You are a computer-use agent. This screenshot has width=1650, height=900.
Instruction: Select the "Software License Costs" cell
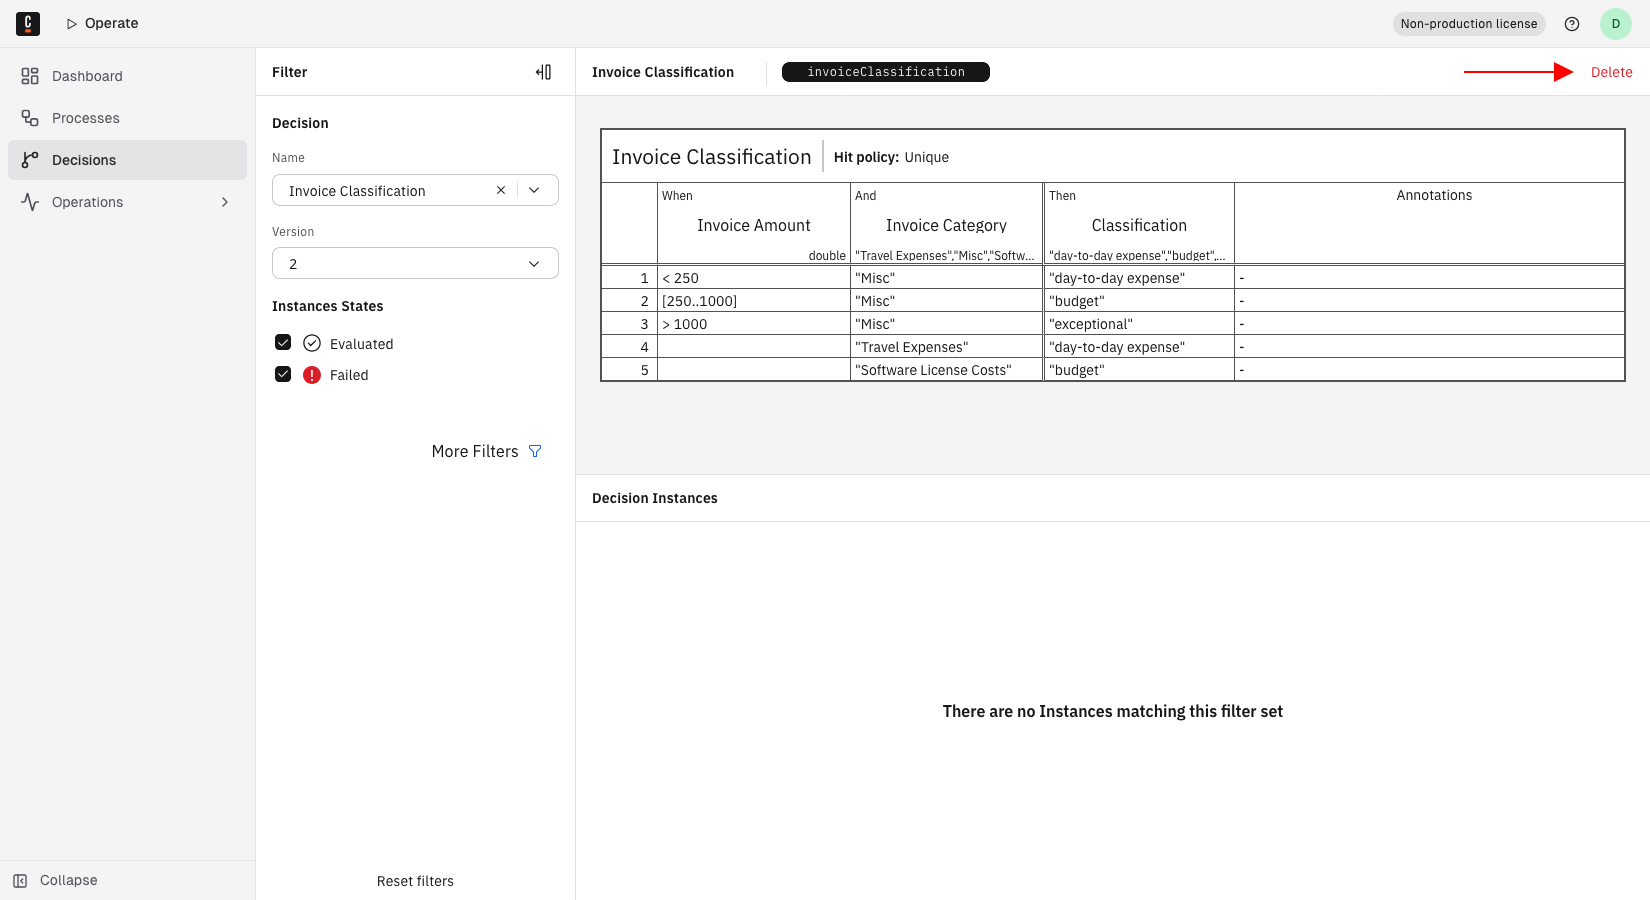(946, 370)
